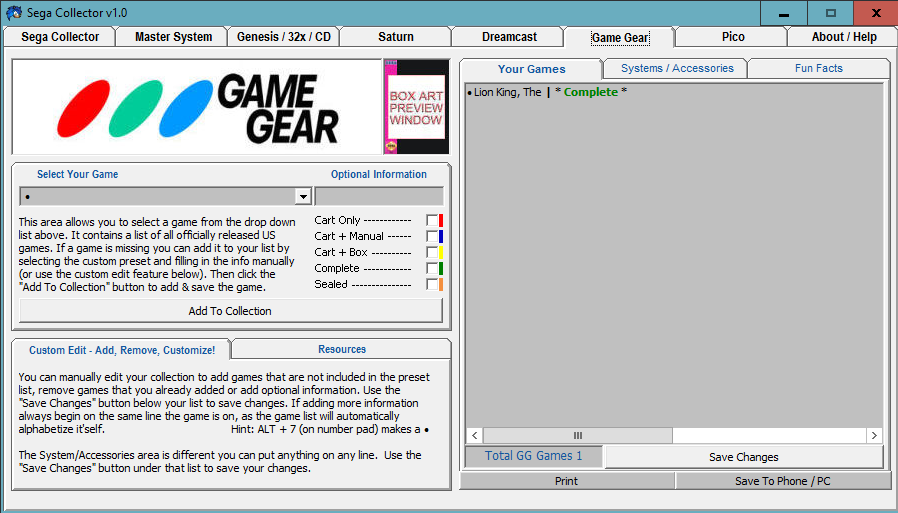Screen dimensions: 898x513
Task: Switch to the Pico tab
Action: click(733, 37)
